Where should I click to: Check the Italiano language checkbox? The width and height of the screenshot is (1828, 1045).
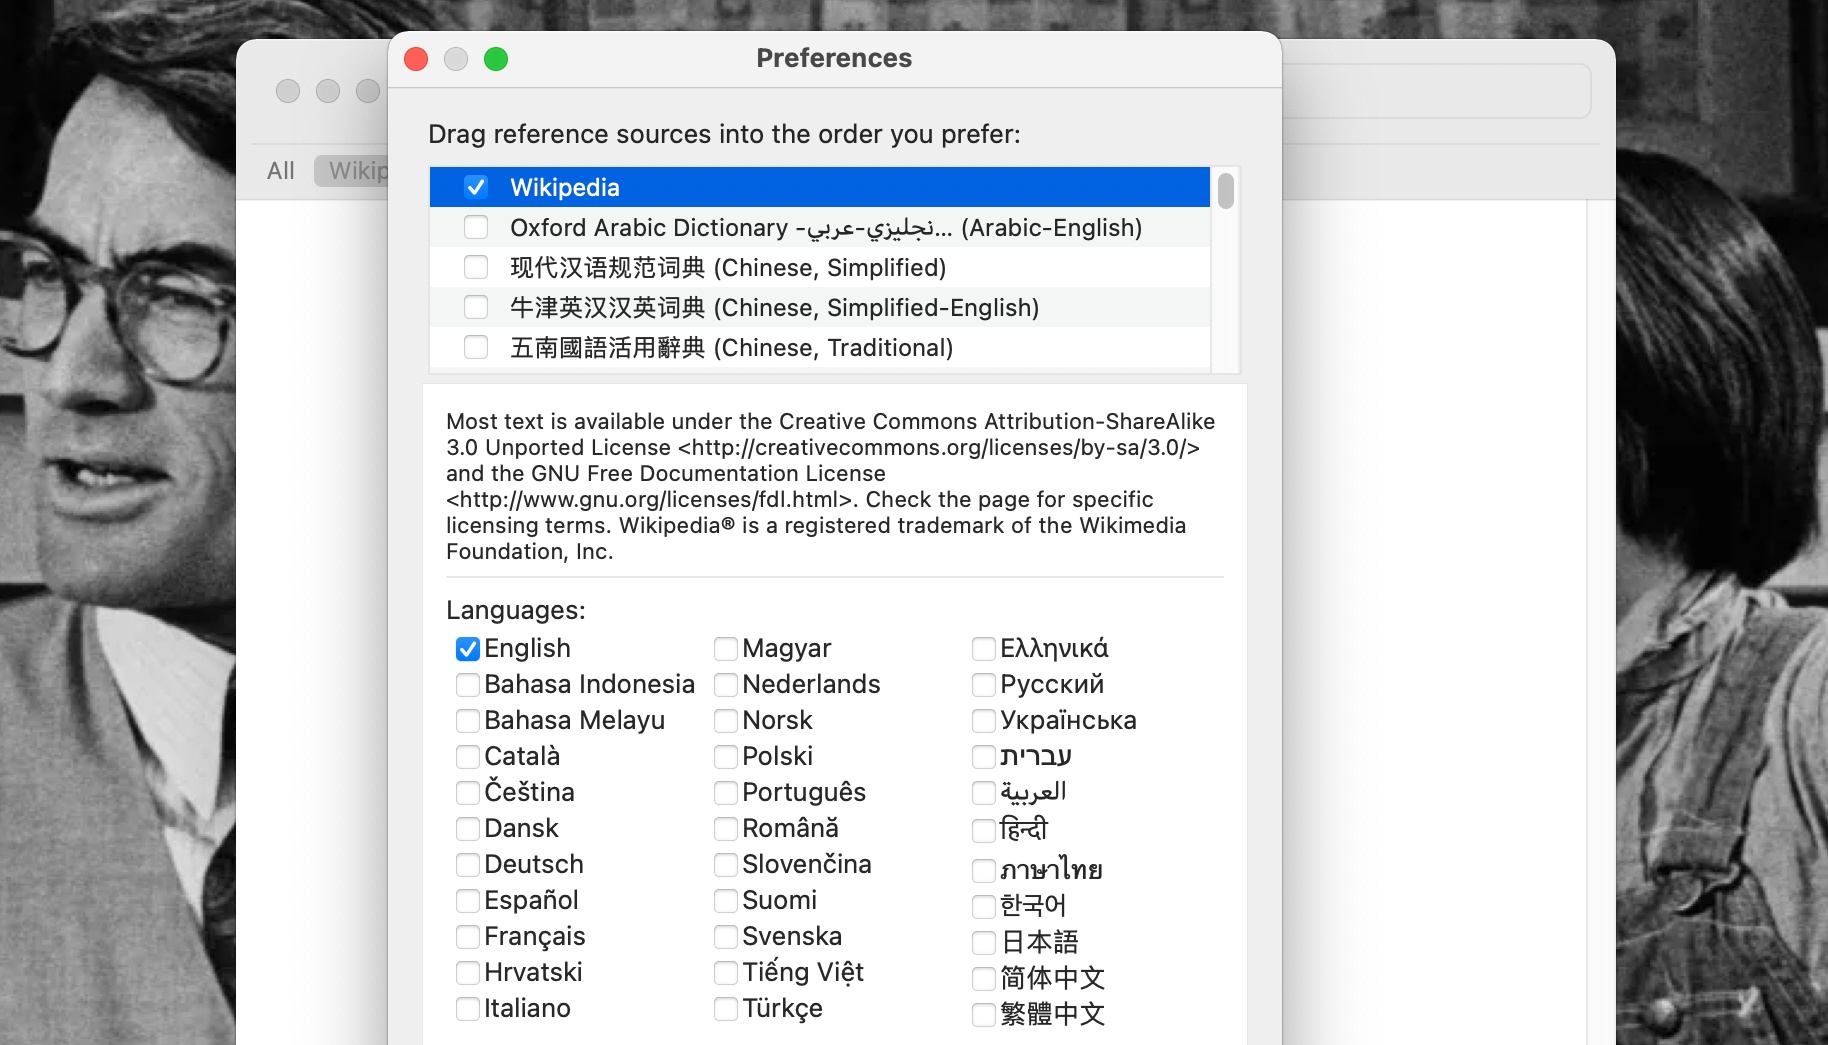[x=468, y=1009]
